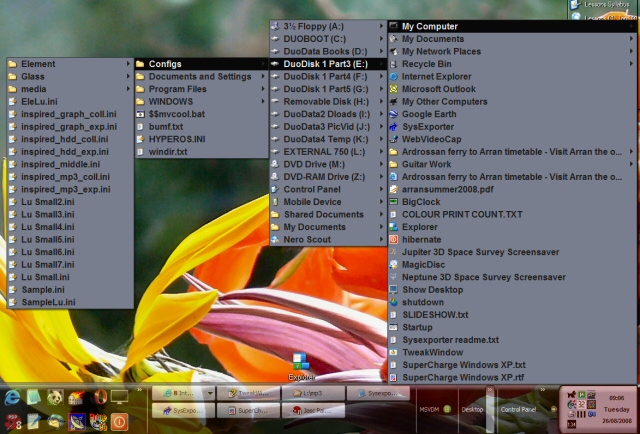Screen dimensions: 640x434
Task: Switch to the SuperCh... taskbar button
Action: [249, 410]
